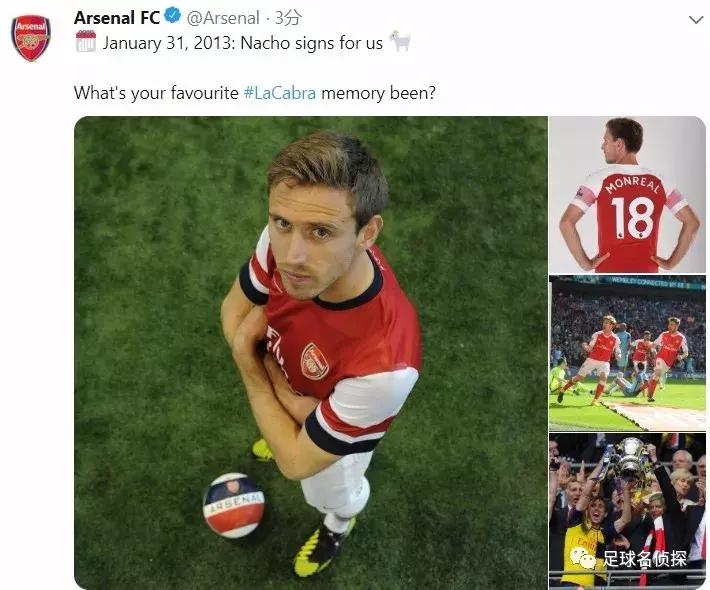Click the calendar emoji before the date
This screenshot has height=590, width=710.
pyautogui.click(x=85, y=42)
